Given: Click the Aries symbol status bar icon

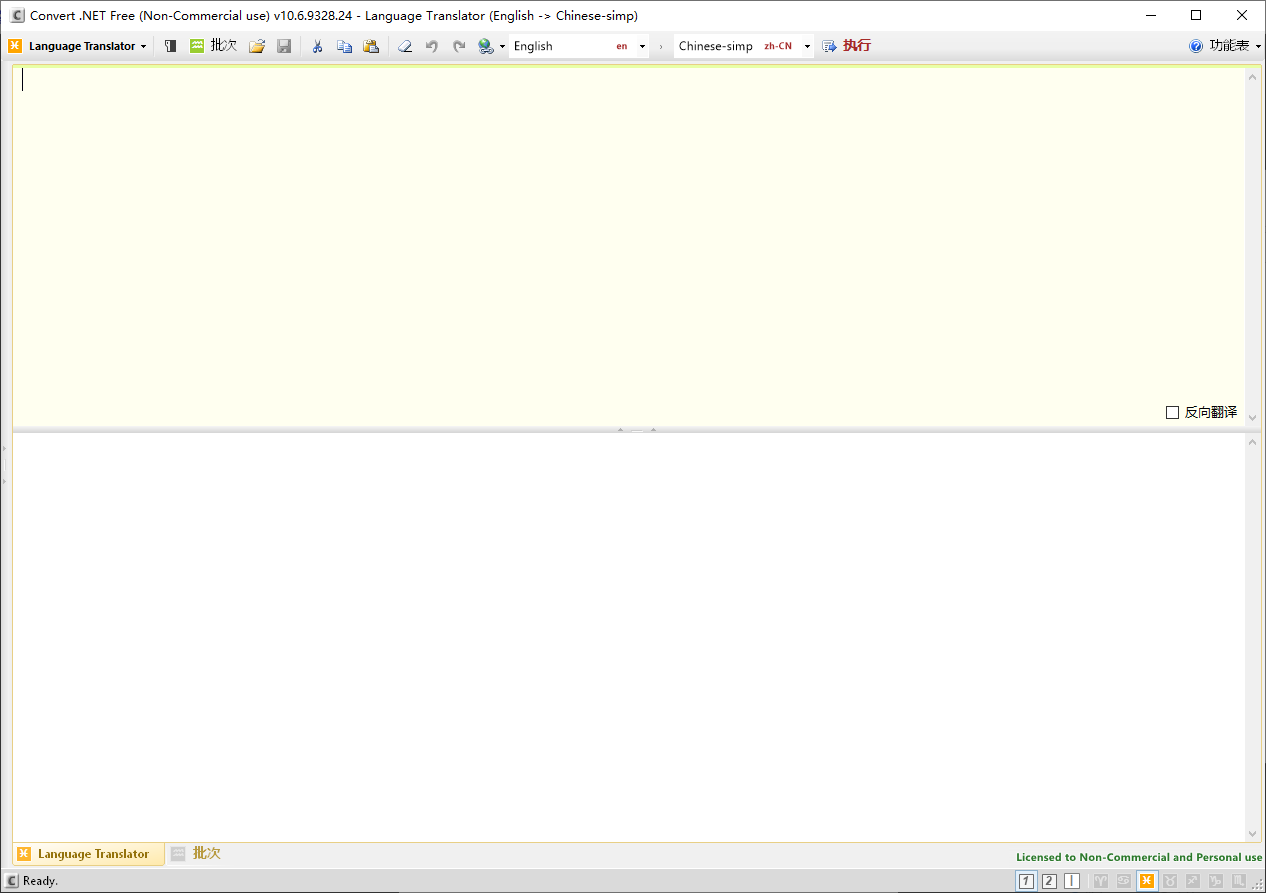Looking at the screenshot, I should pyautogui.click(x=1101, y=881).
